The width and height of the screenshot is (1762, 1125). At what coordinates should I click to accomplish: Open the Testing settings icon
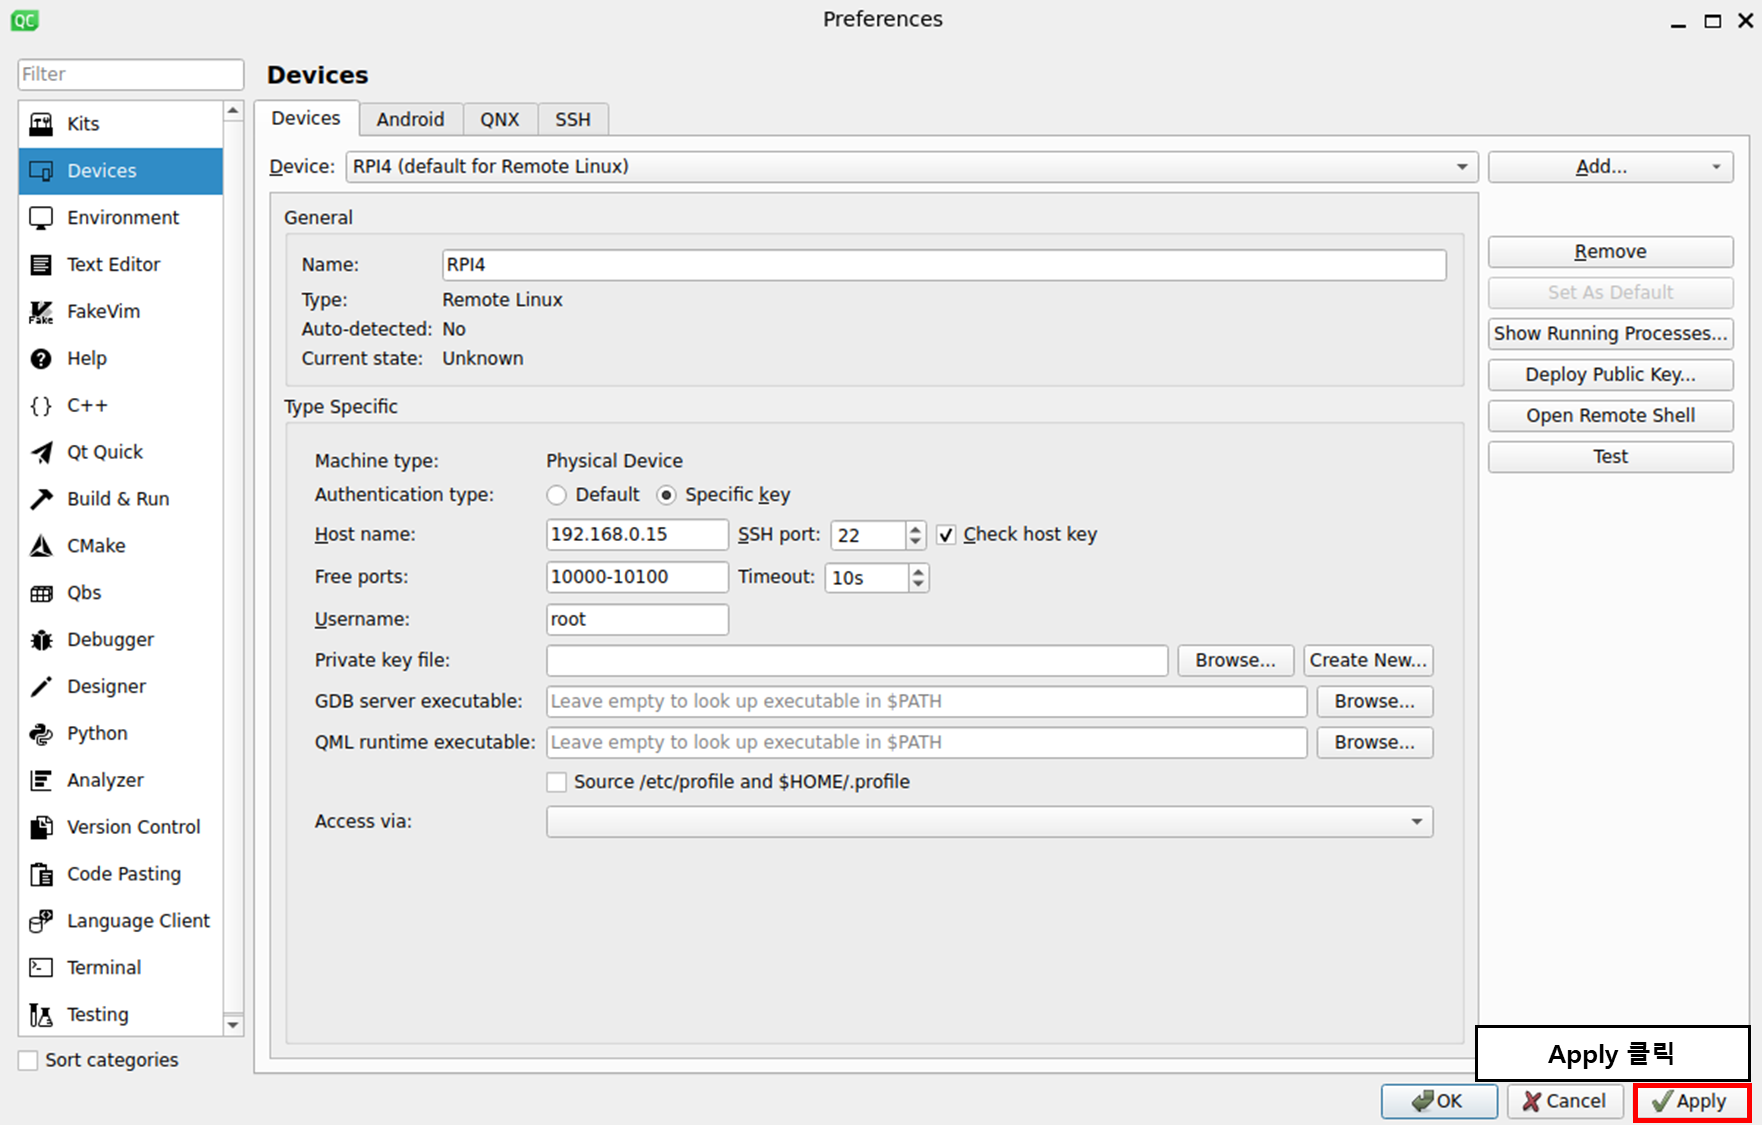41,1015
